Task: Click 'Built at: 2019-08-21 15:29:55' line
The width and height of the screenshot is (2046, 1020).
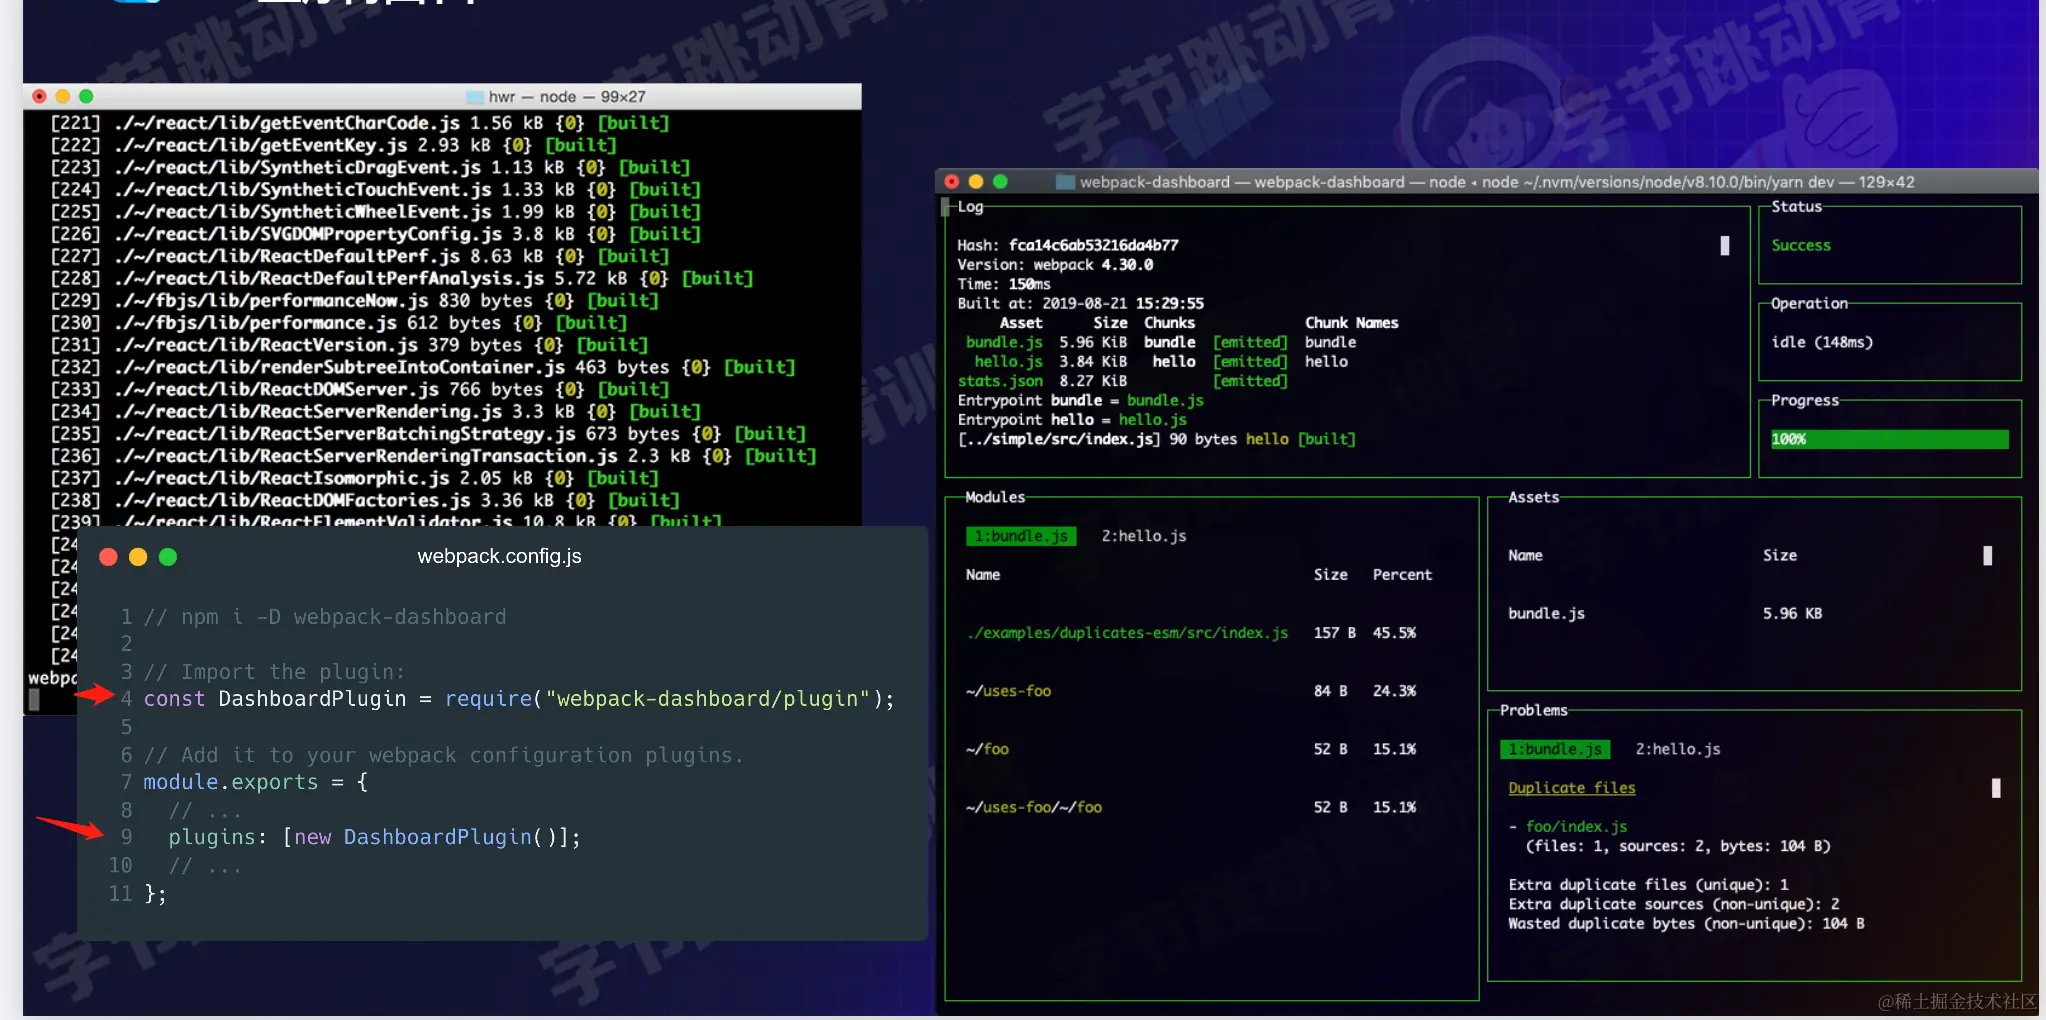Action: pyautogui.click(x=1081, y=303)
